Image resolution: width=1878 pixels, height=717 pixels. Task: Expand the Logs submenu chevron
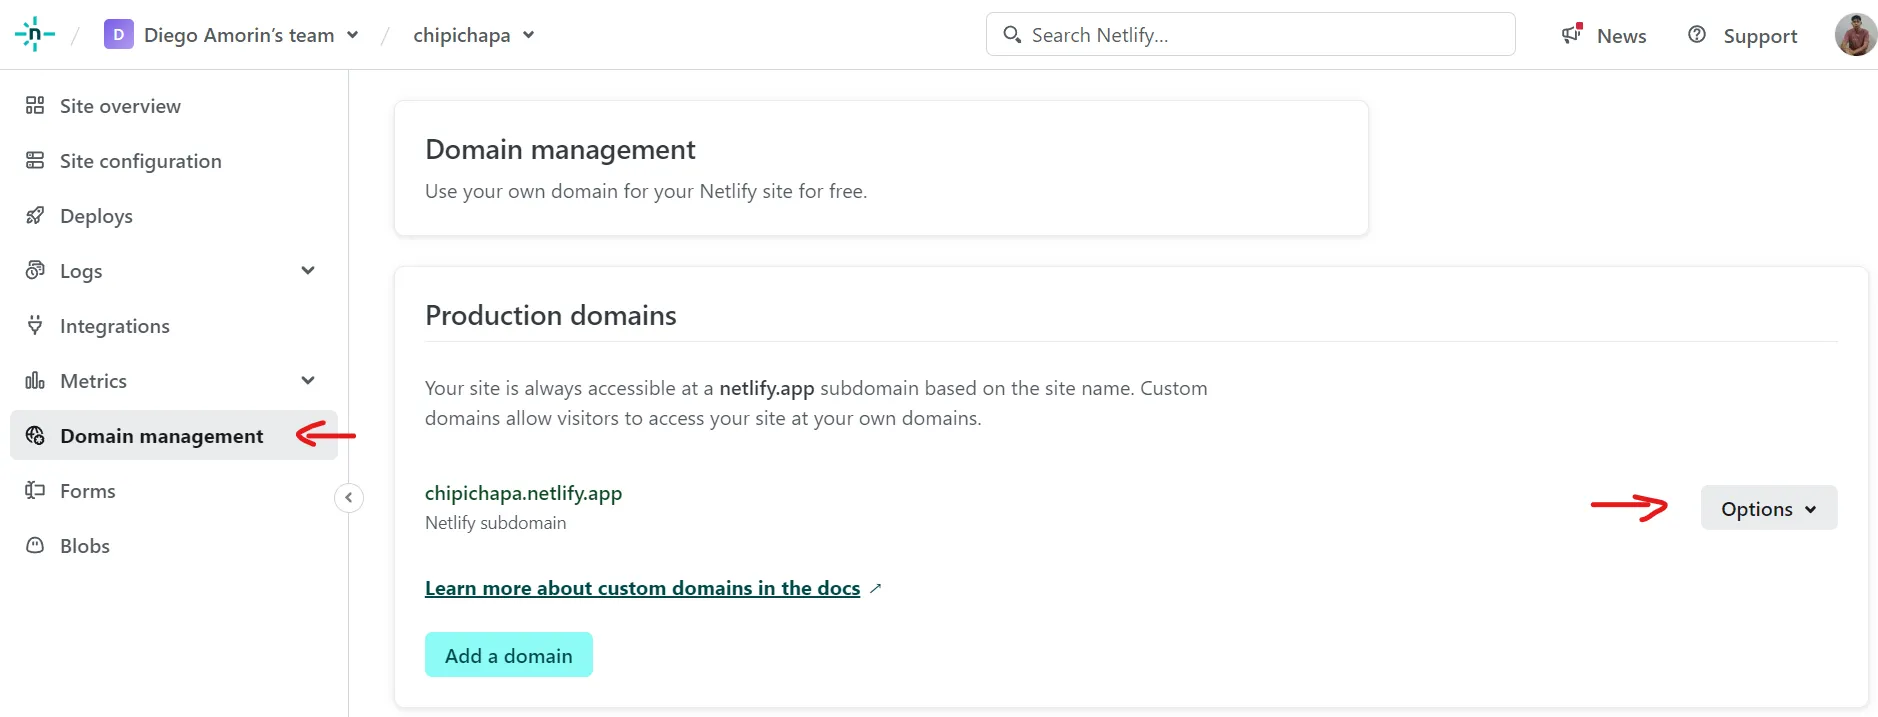coord(308,270)
